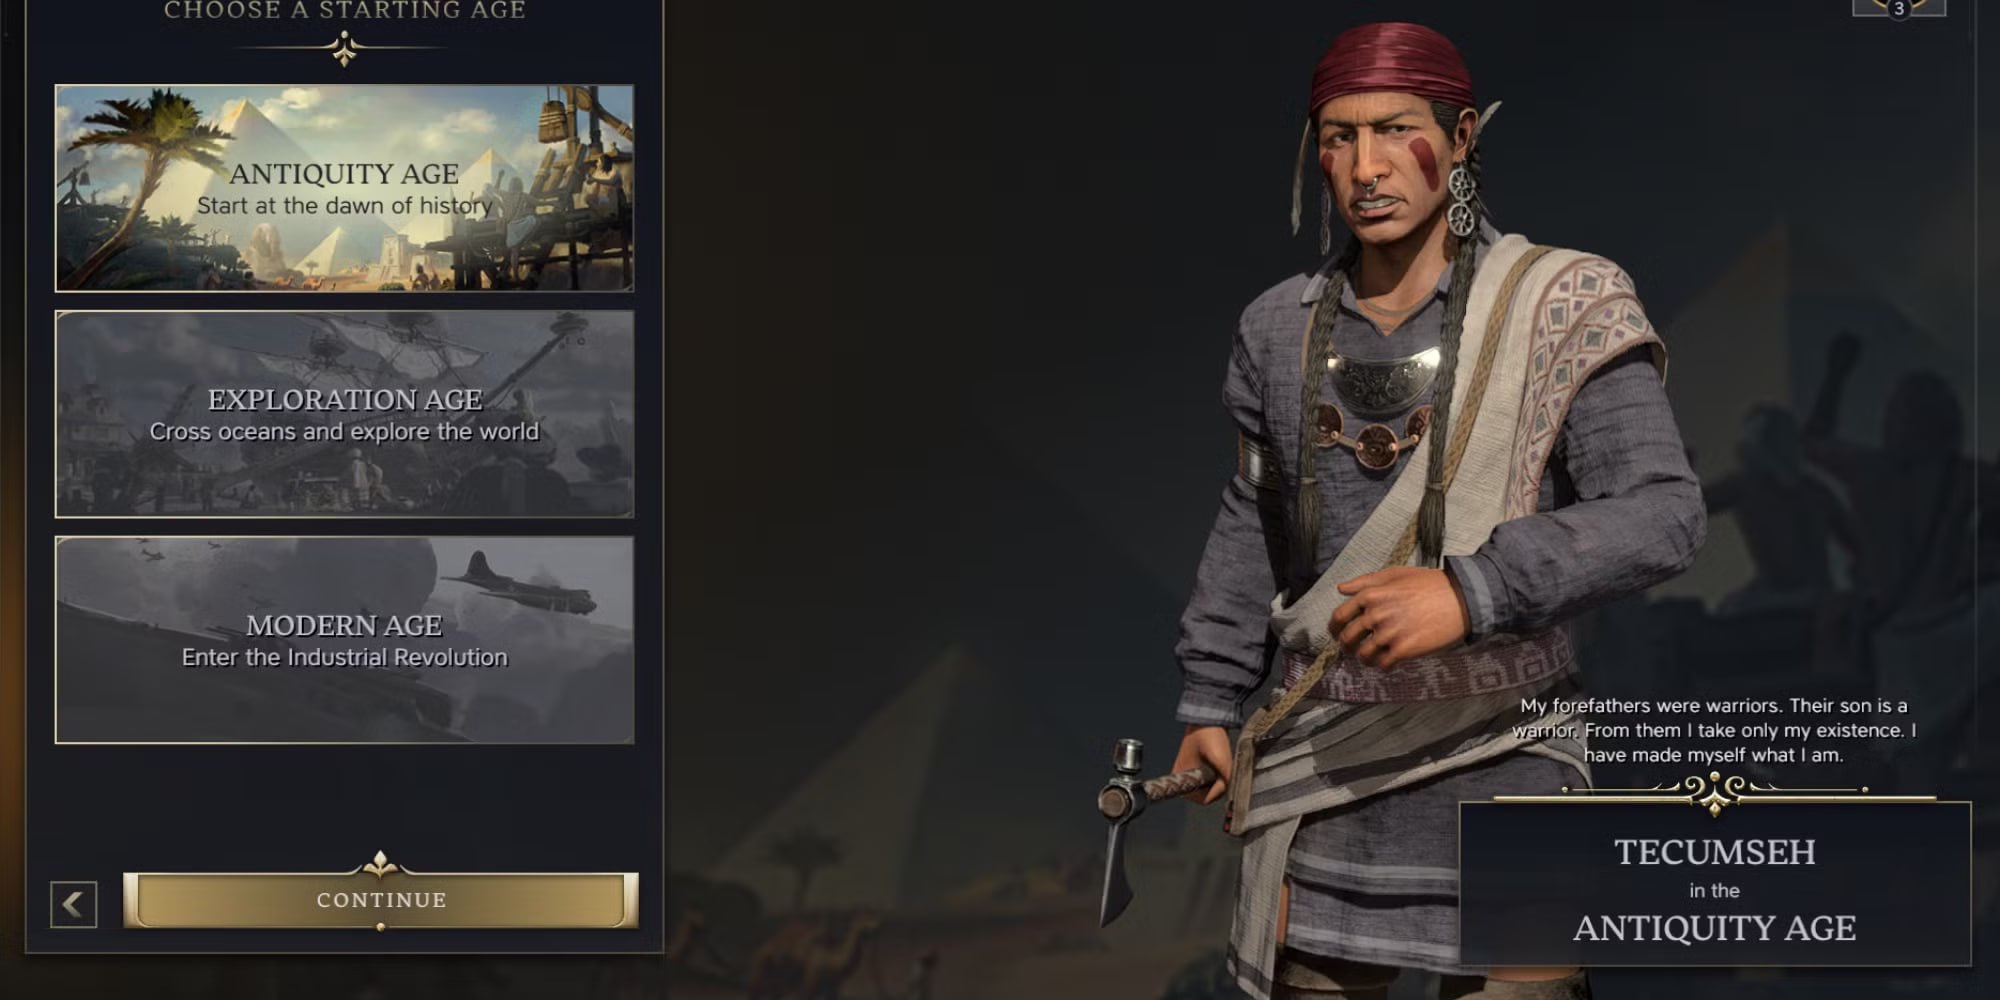Click the bomber plane in Modern Age card

pyautogui.click(x=520, y=582)
